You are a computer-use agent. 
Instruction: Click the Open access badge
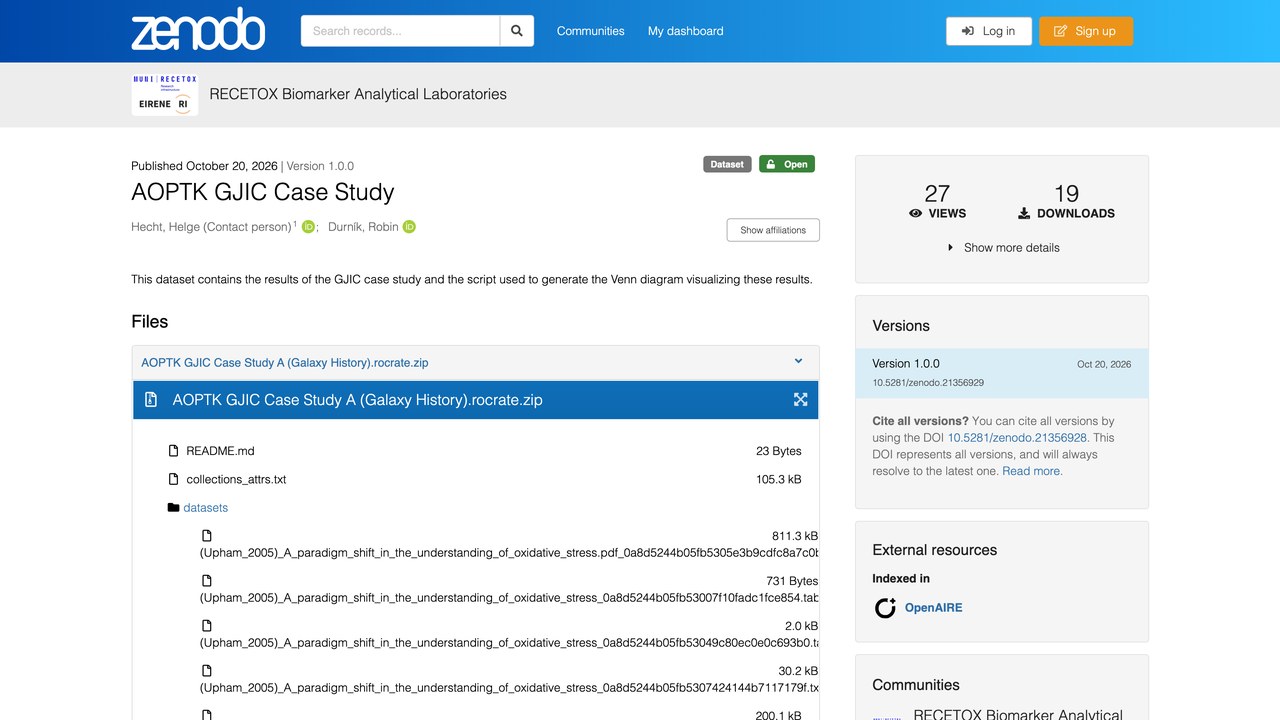coord(787,164)
